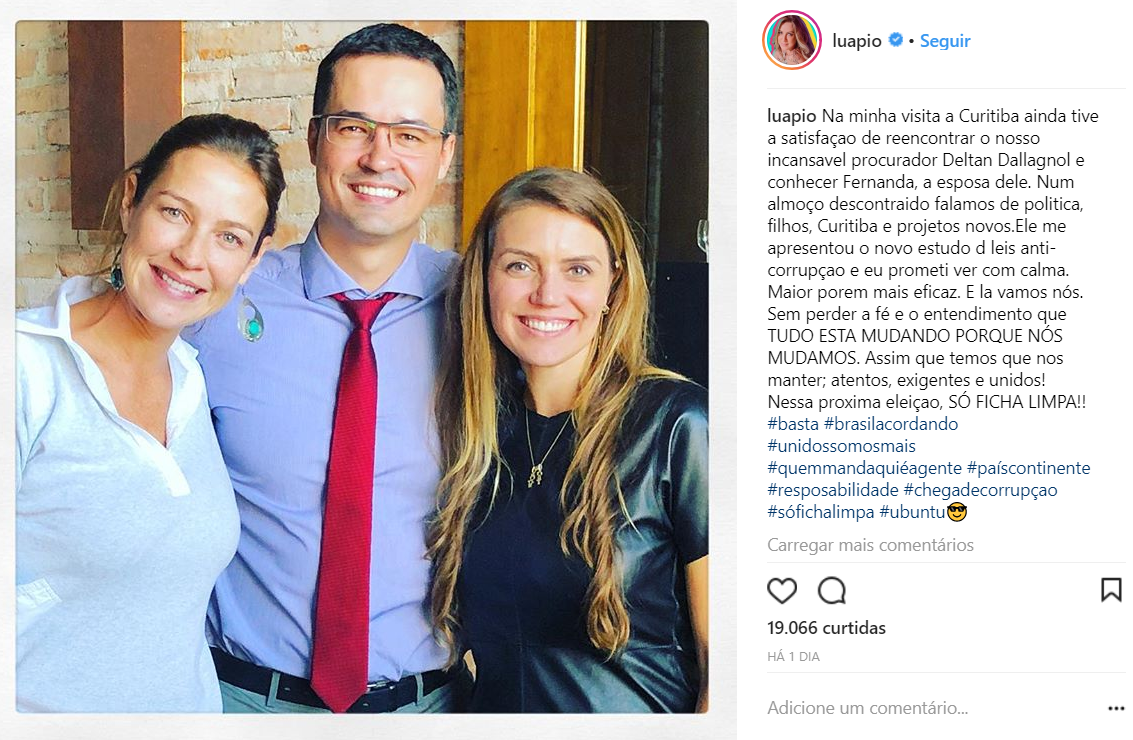Follow the account using Seguir

tap(944, 41)
